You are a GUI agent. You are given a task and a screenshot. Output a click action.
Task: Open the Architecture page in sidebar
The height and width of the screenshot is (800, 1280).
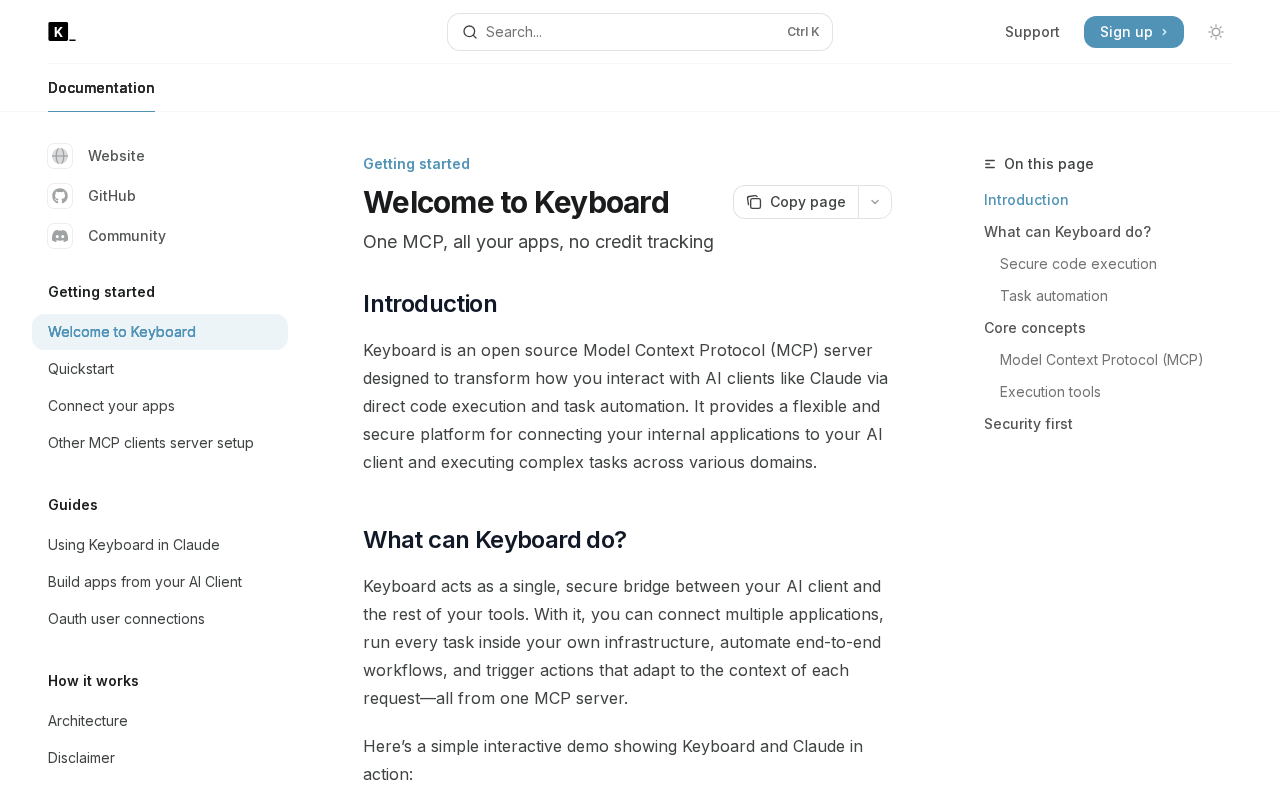[x=88, y=721]
